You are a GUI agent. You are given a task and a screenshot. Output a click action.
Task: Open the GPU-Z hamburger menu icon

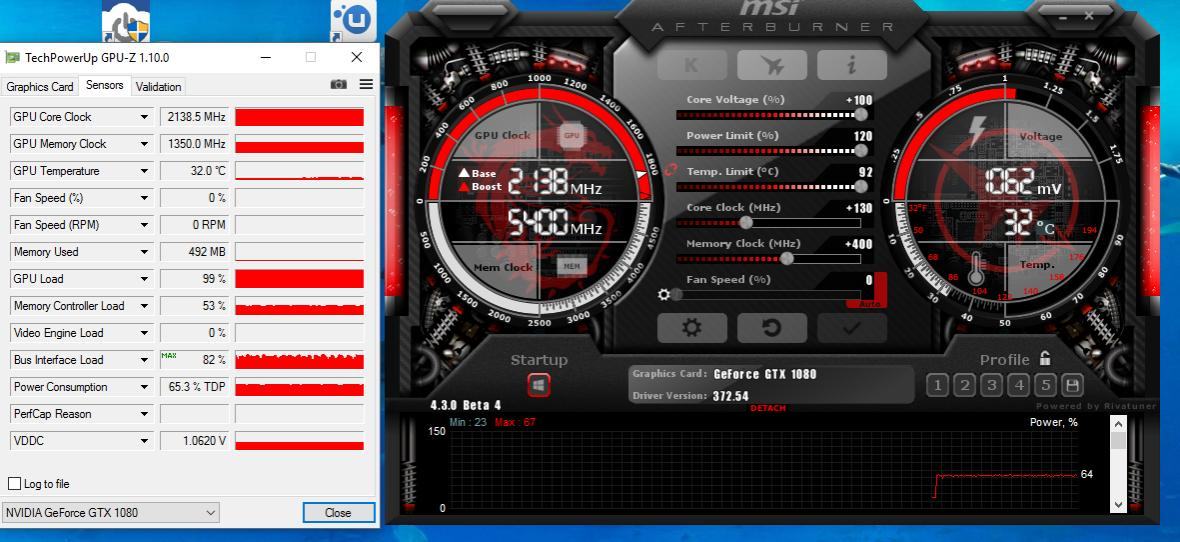pyautogui.click(x=366, y=84)
